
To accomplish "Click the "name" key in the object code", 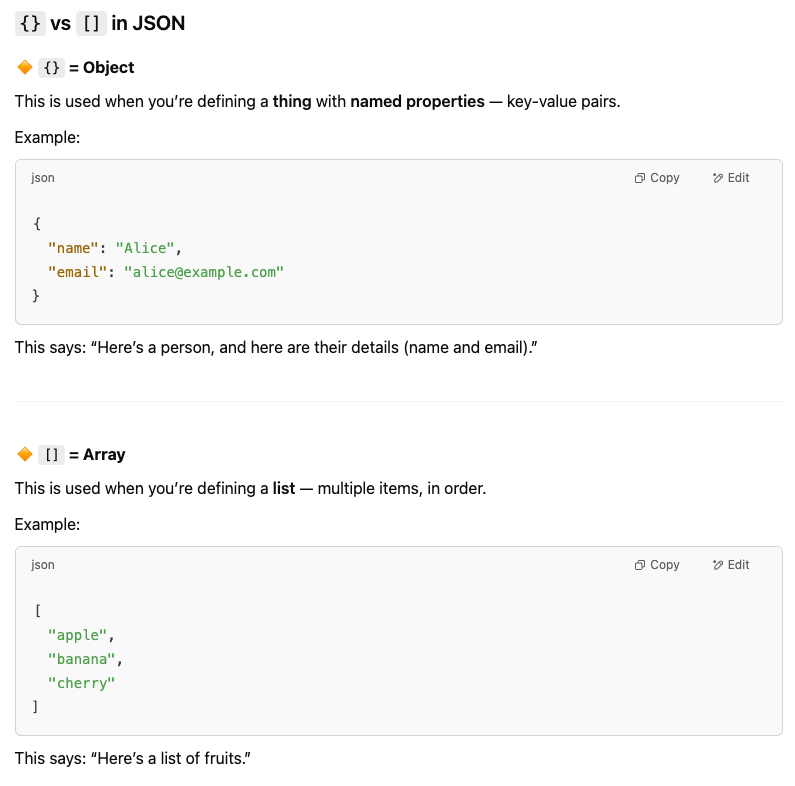I will click(x=73, y=248).
